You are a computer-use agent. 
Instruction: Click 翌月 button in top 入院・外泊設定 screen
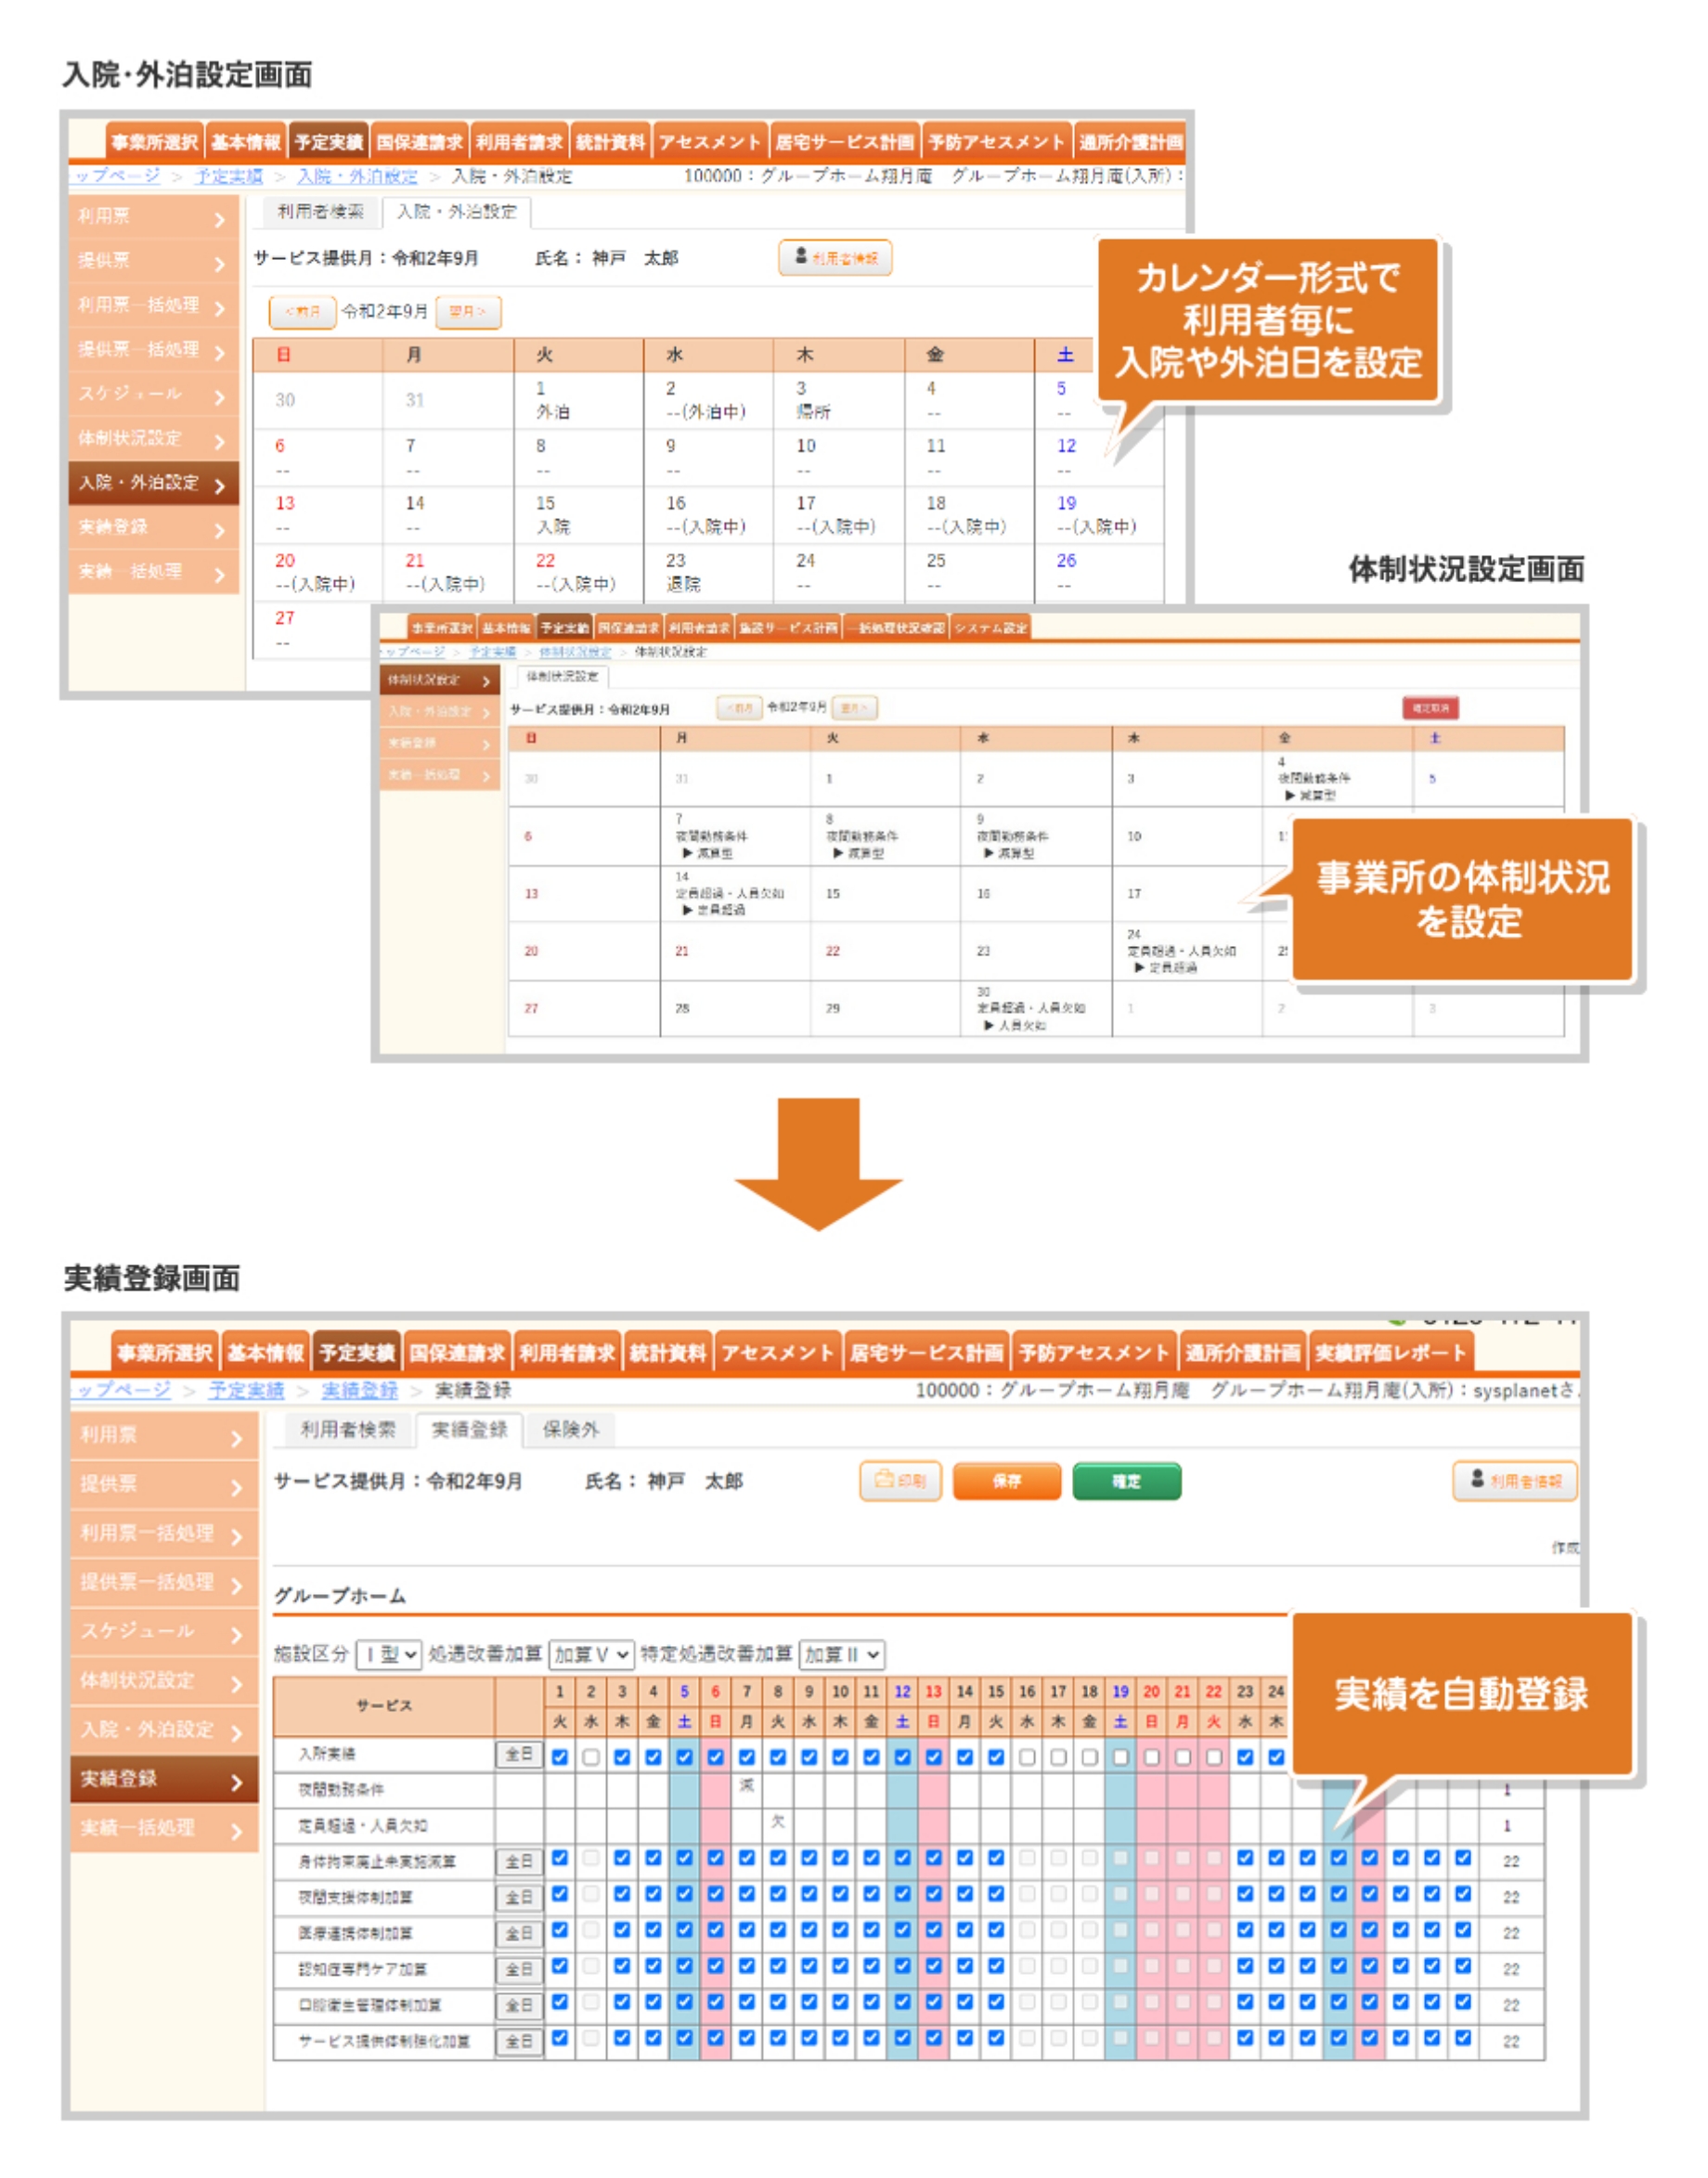point(467,311)
